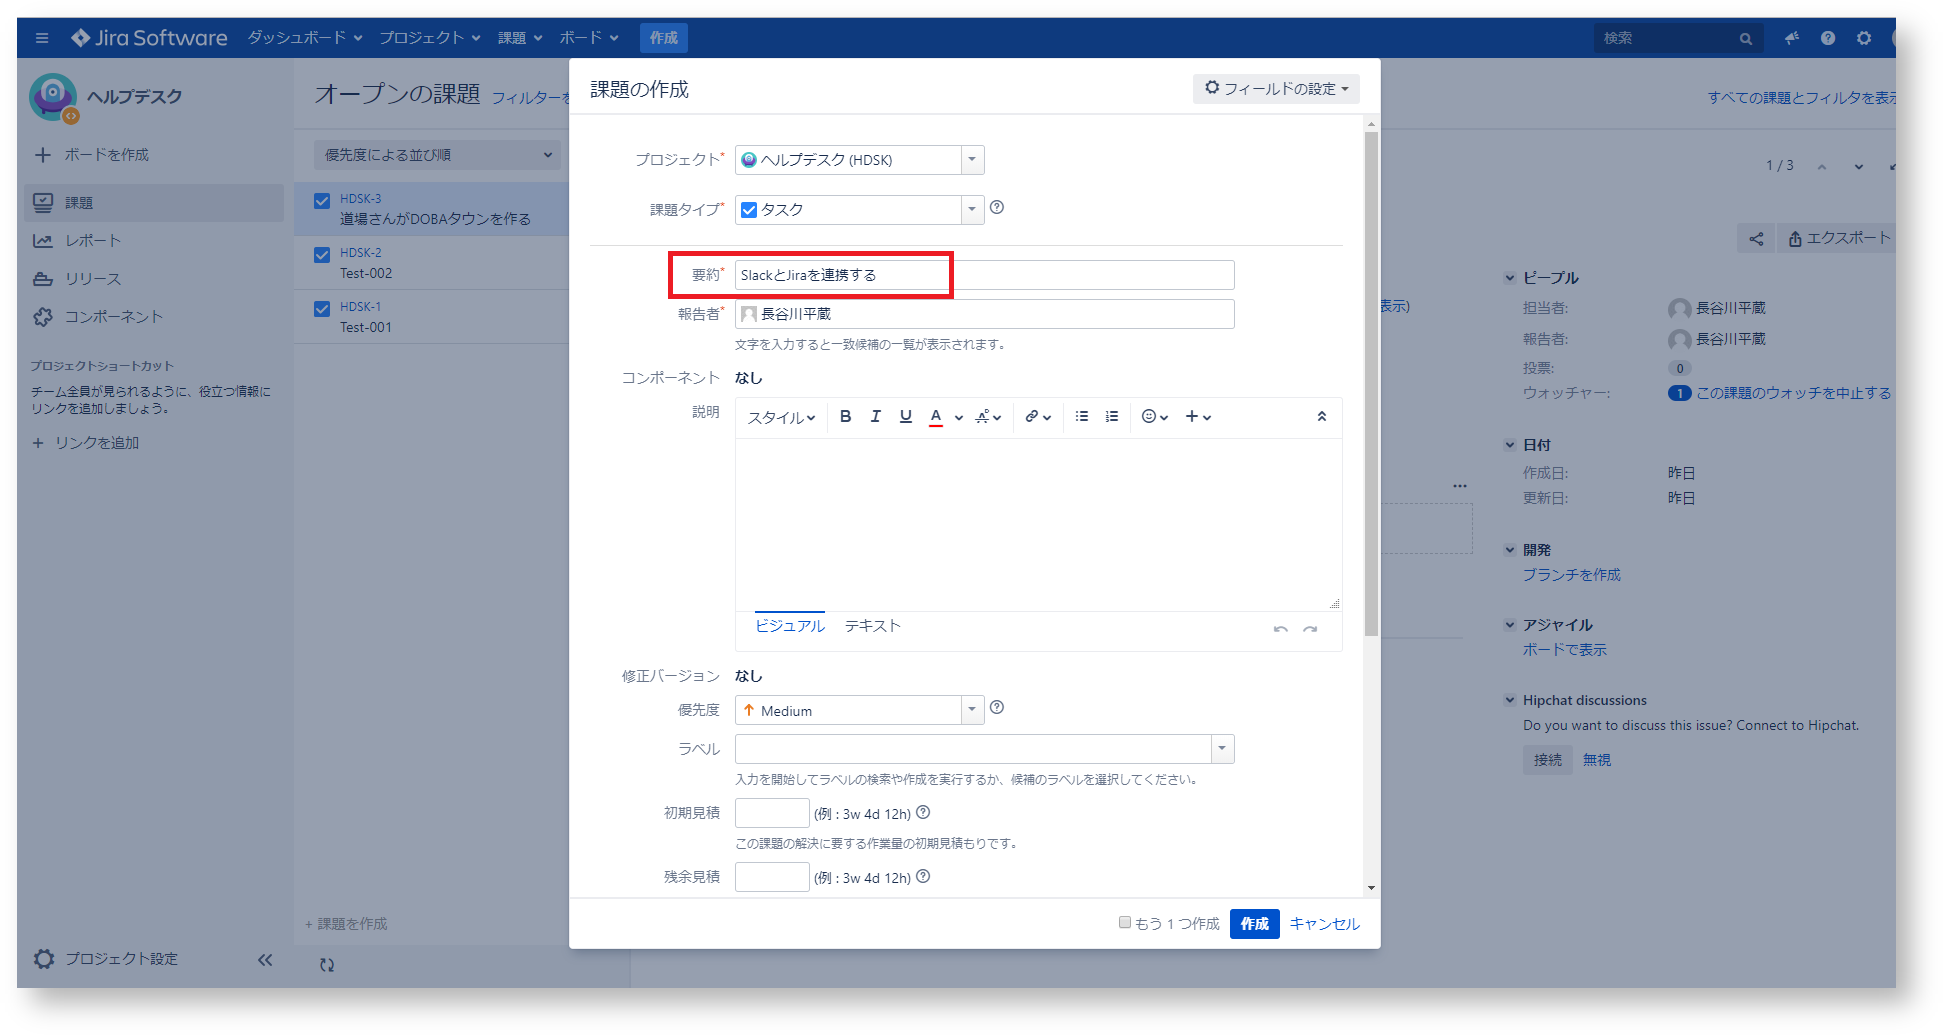Image resolution: width=1944 pixels, height=1036 pixels.
Task: Insert a numbered list
Action: click(x=1112, y=417)
